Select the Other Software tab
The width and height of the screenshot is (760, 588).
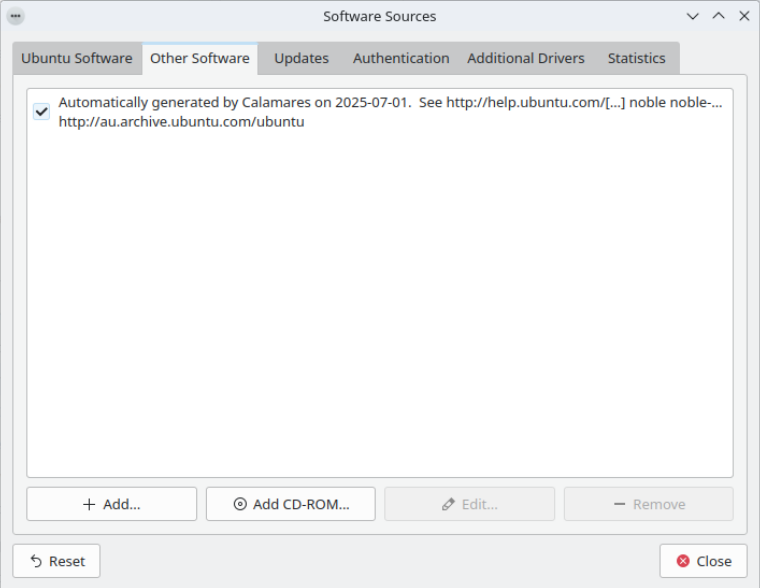click(x=200, y=58)
